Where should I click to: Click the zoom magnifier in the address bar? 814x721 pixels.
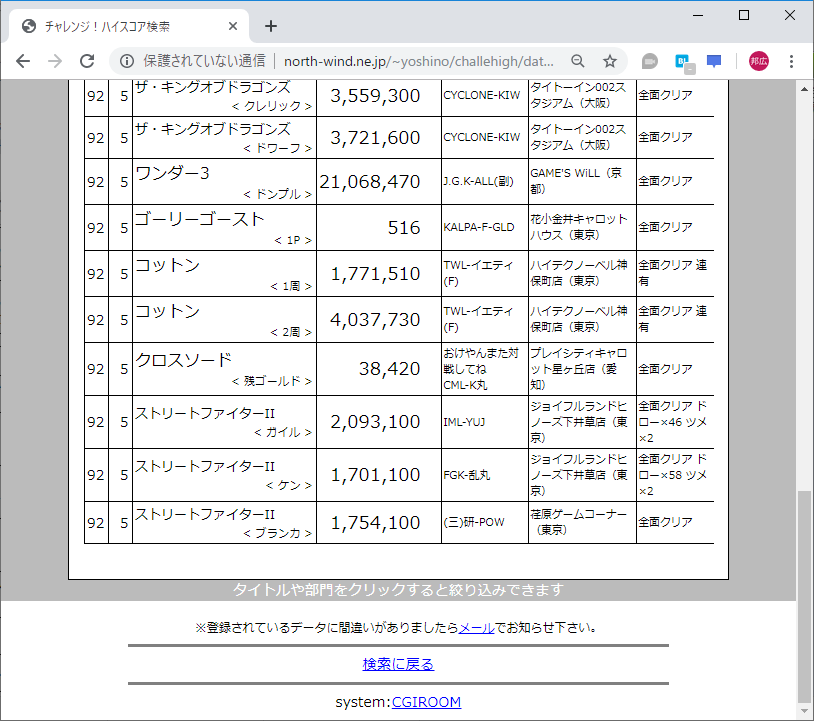click(x=578, y=60)
